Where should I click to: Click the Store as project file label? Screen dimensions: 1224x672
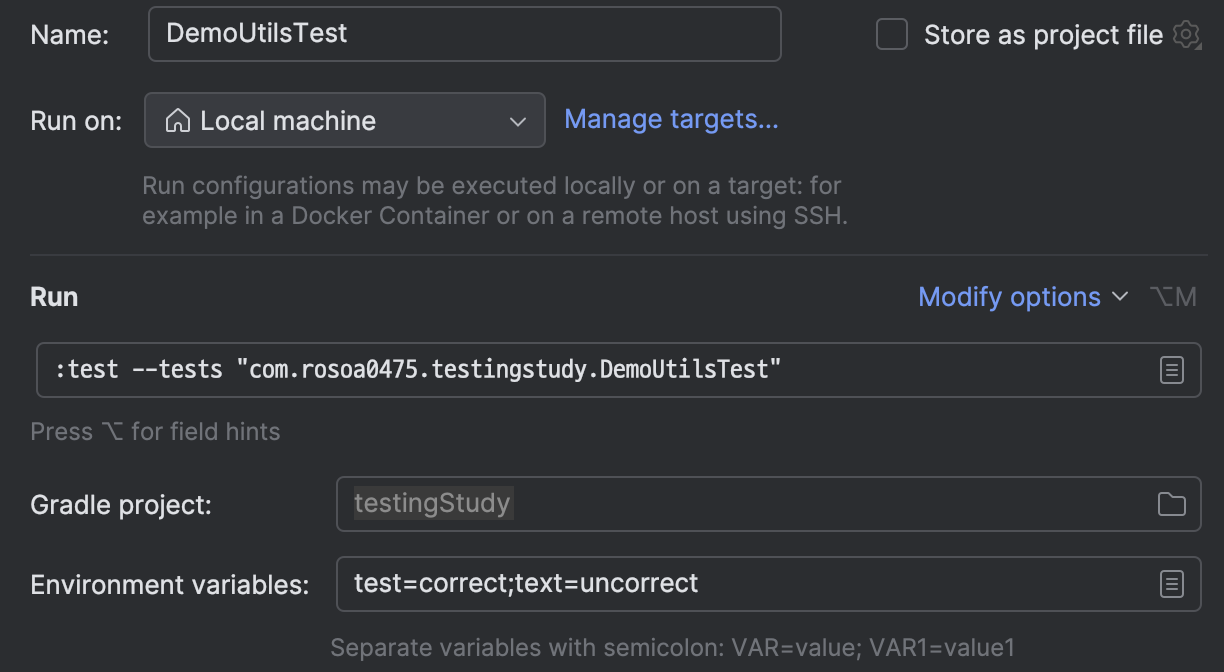[1043, 35]
